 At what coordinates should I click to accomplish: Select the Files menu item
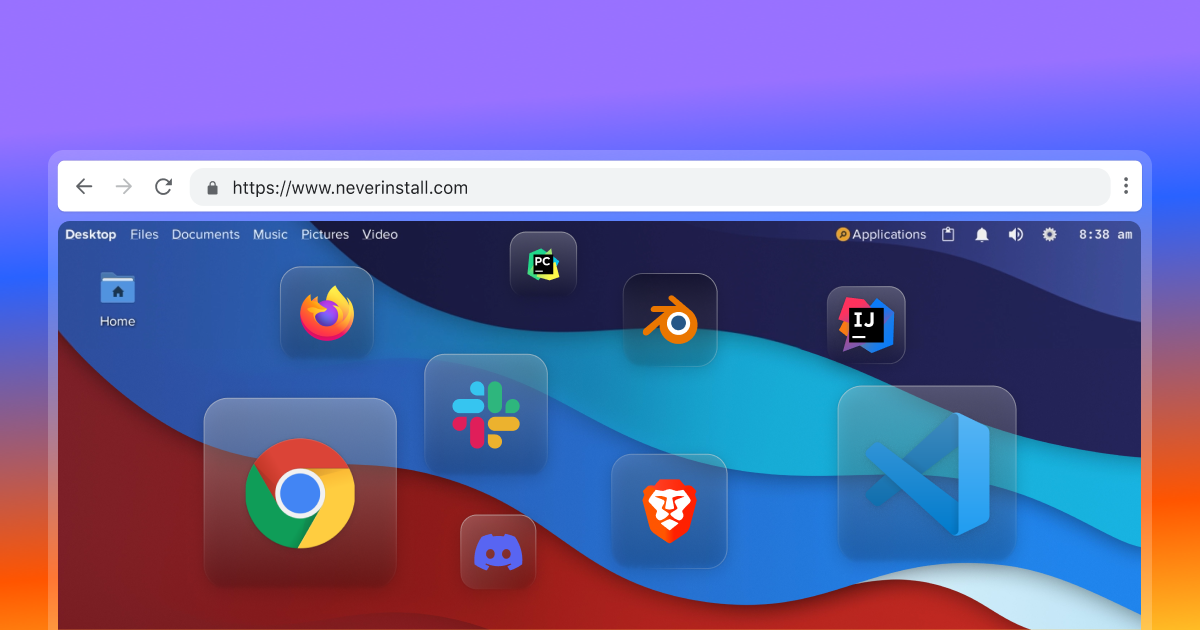pos(144,234)
